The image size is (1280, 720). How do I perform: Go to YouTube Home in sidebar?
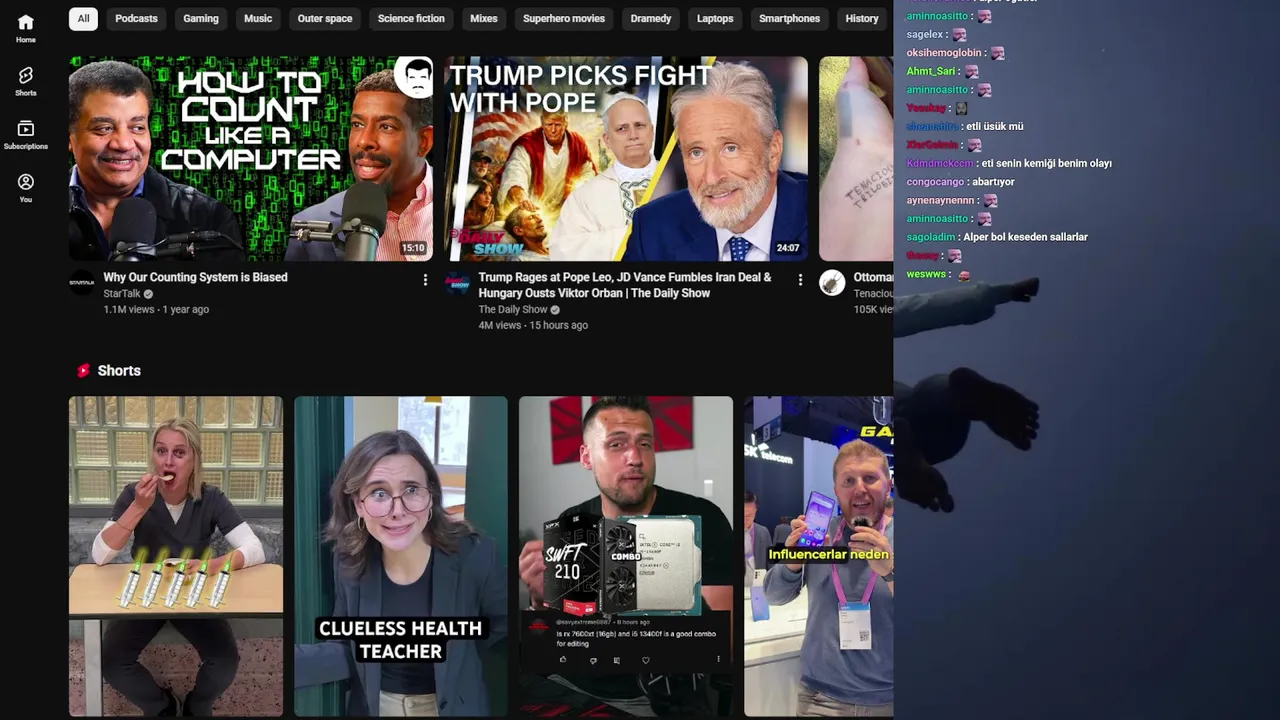pyautogui.click(x=26, y=28)
